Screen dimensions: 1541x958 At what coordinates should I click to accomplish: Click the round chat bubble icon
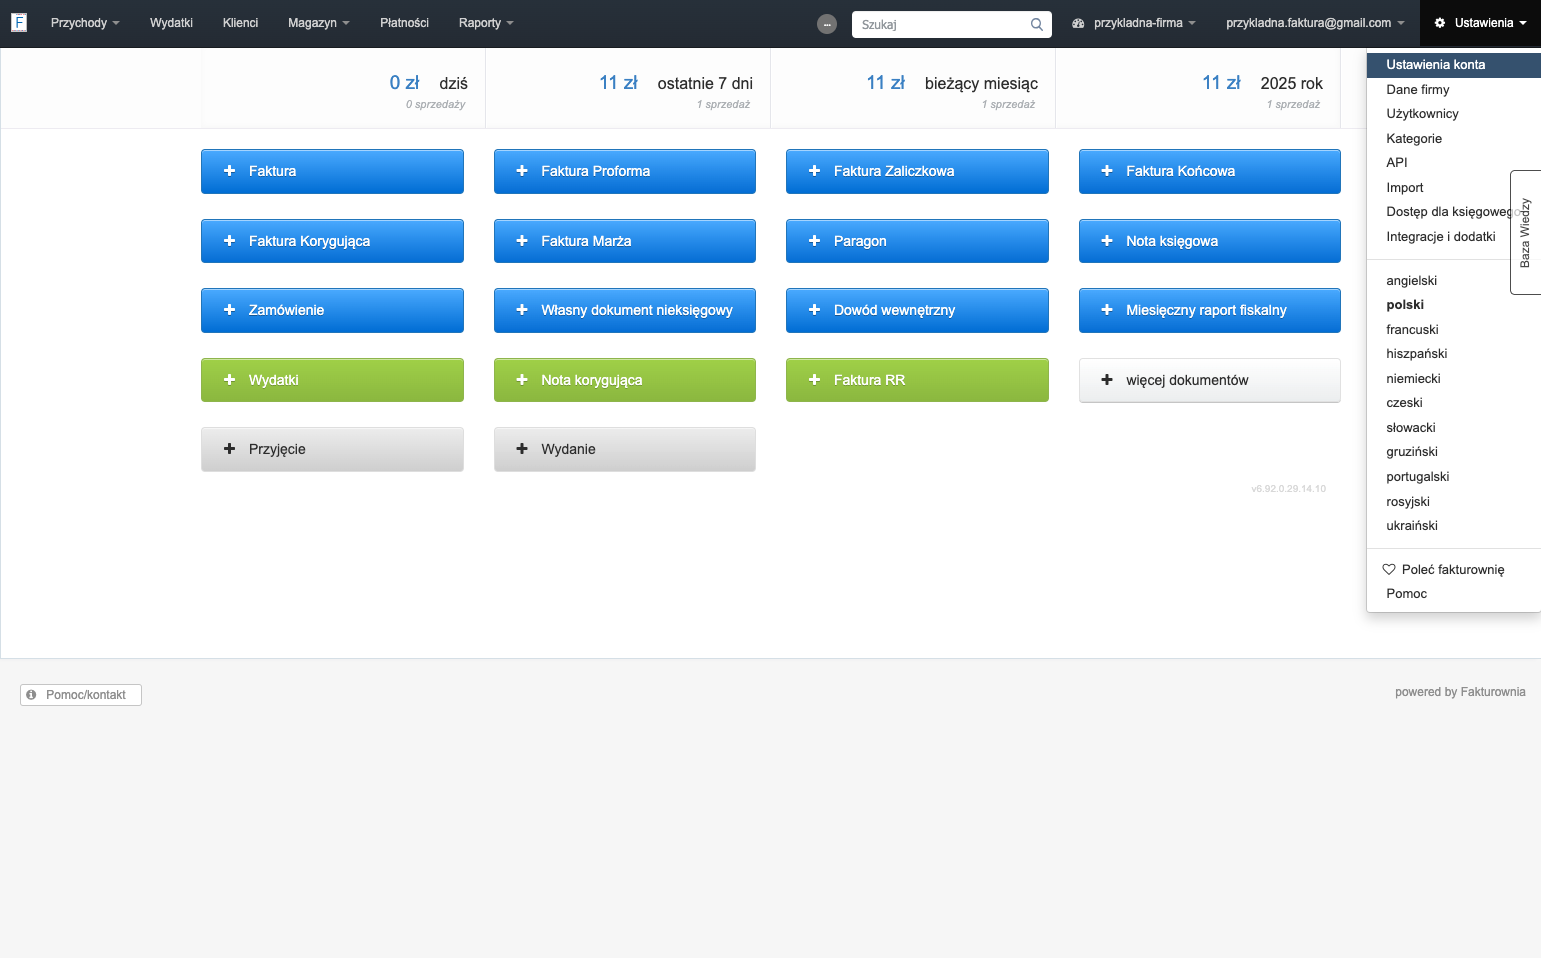coord(827,24)
